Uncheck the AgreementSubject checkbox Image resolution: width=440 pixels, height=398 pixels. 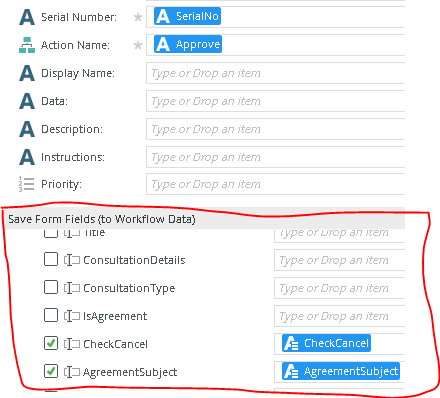(x=51, y=371)
